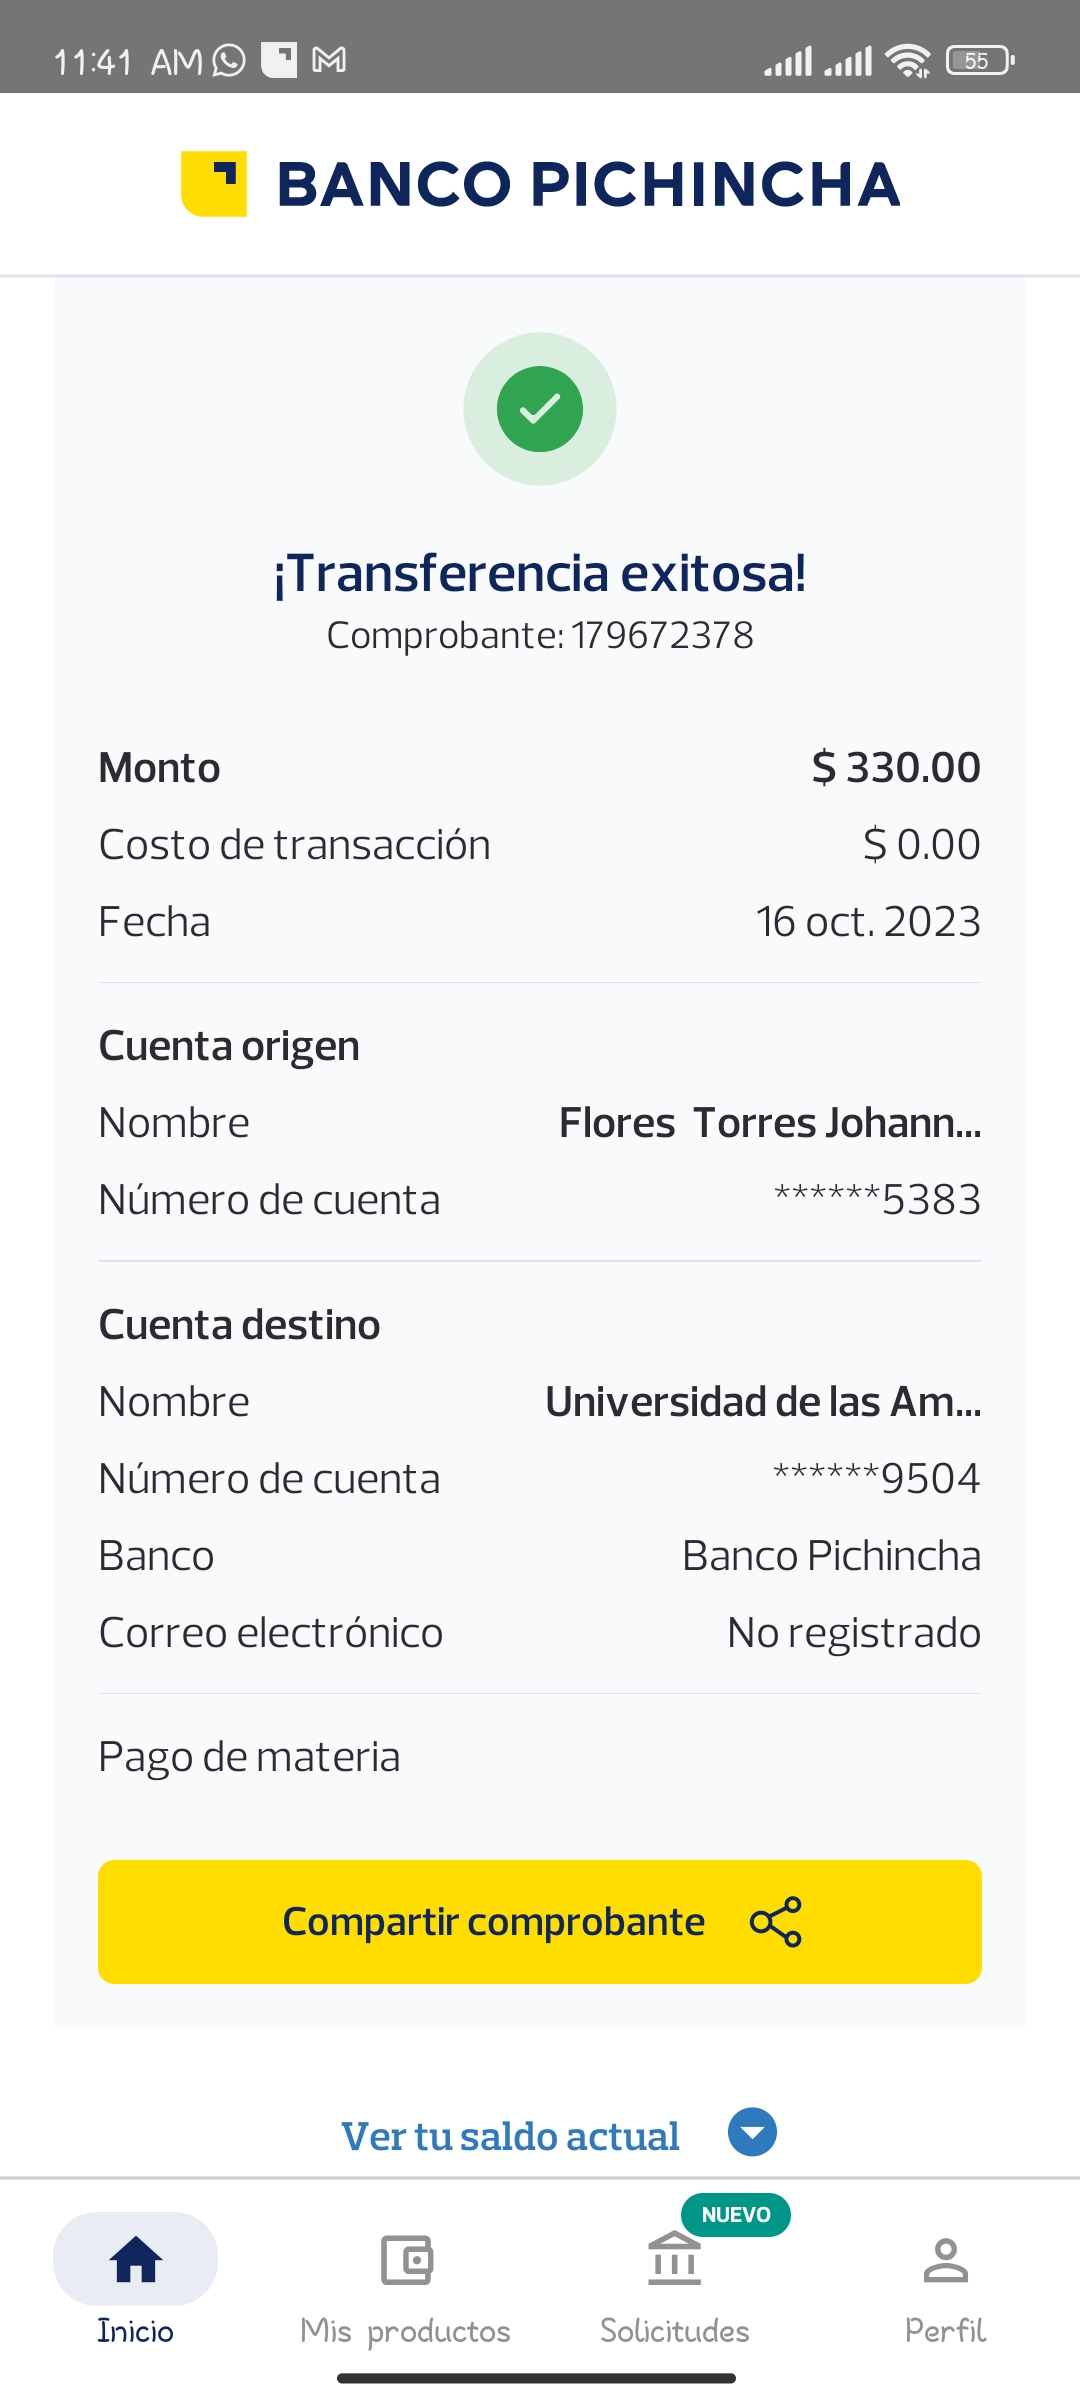This screenshot has width=1080, height=2400.
Task: Tap the NUEVO badge on Solicitudes
Action: pos(736,2214)
